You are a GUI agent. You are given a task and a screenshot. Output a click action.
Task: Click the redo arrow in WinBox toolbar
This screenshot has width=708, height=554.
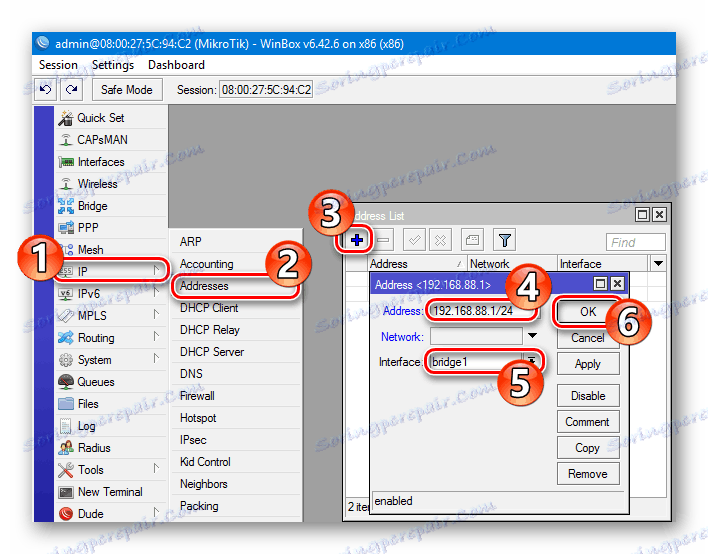pyautogui.click(x=71, y=89)
